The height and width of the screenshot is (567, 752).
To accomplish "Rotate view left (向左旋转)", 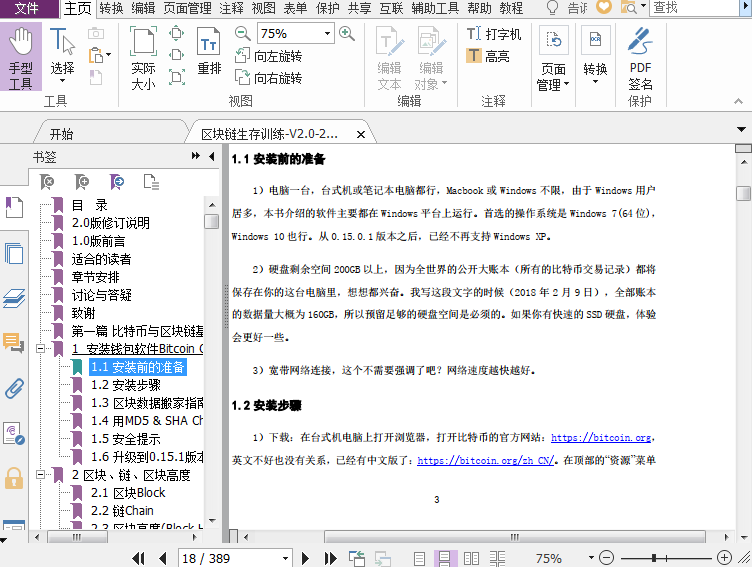I will (269, 56).
